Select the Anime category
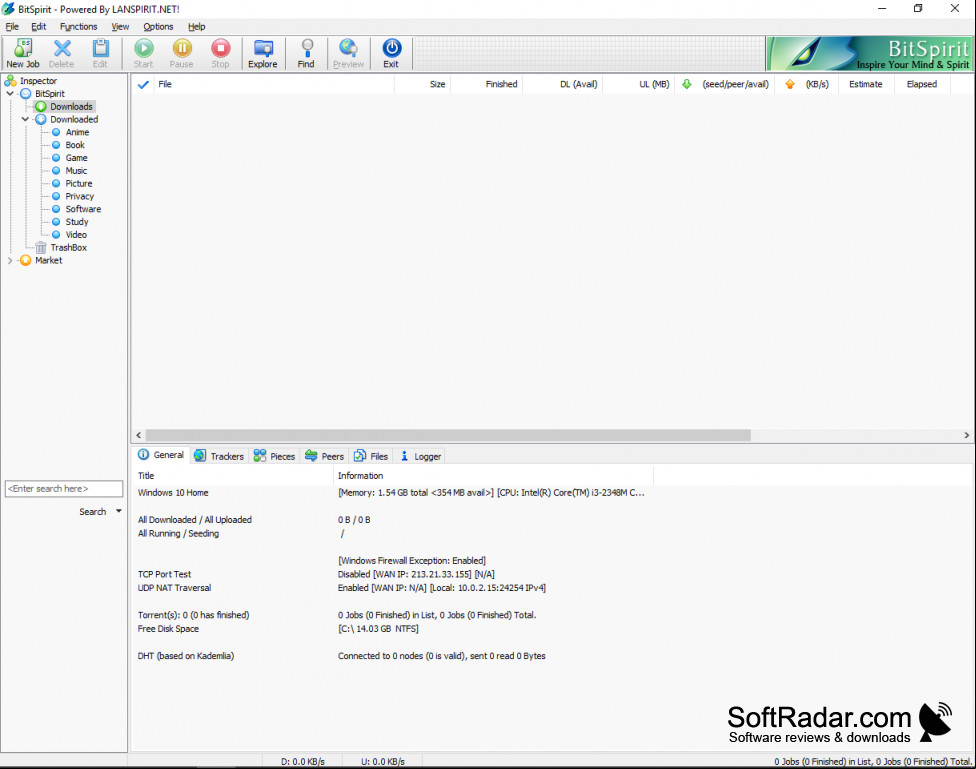The height and width of the screenshot is (769, 976). (77, 132)
